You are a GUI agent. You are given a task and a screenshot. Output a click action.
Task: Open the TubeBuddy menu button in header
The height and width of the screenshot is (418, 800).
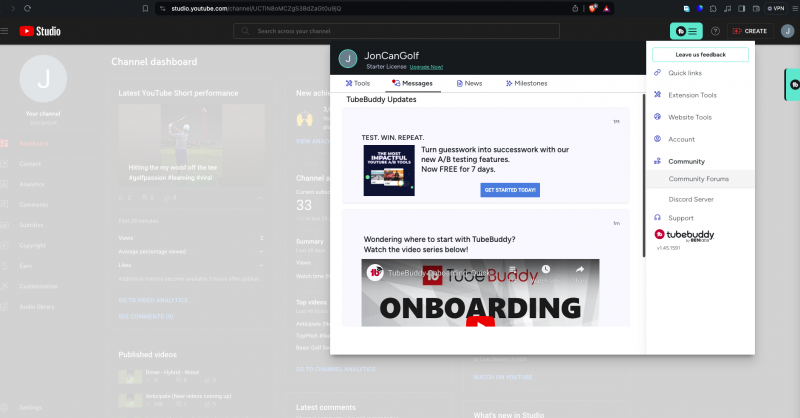[686, 31]
